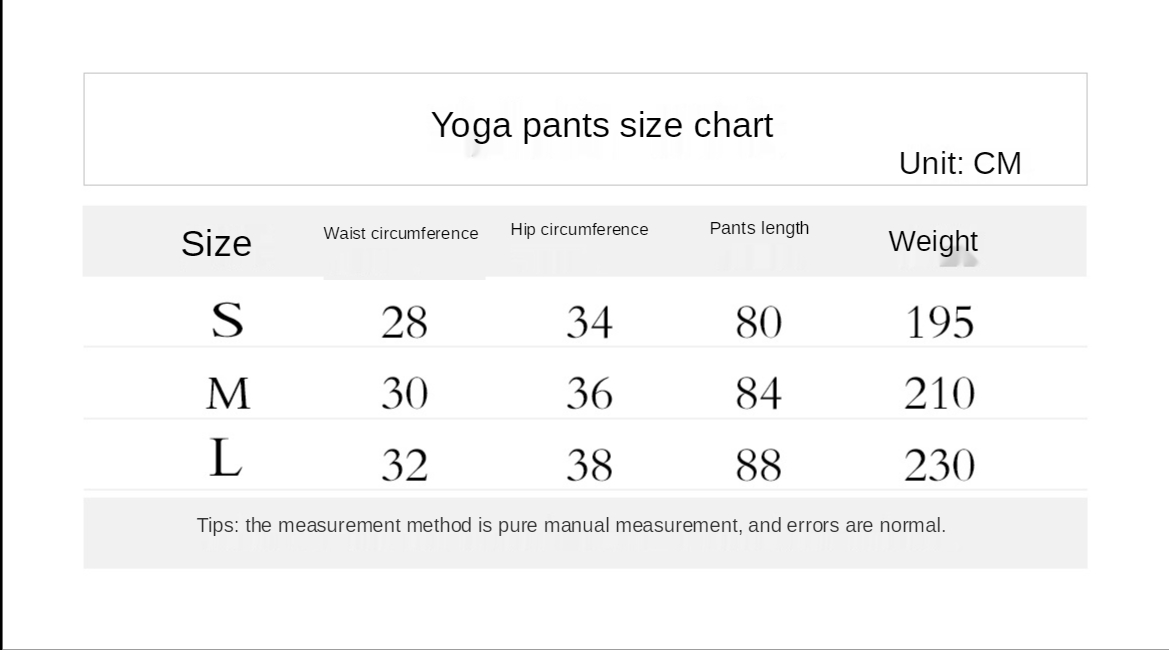This screenshot has height=650, width=1169.
Task: Click the waist value 28
Action: coord(404,323)
